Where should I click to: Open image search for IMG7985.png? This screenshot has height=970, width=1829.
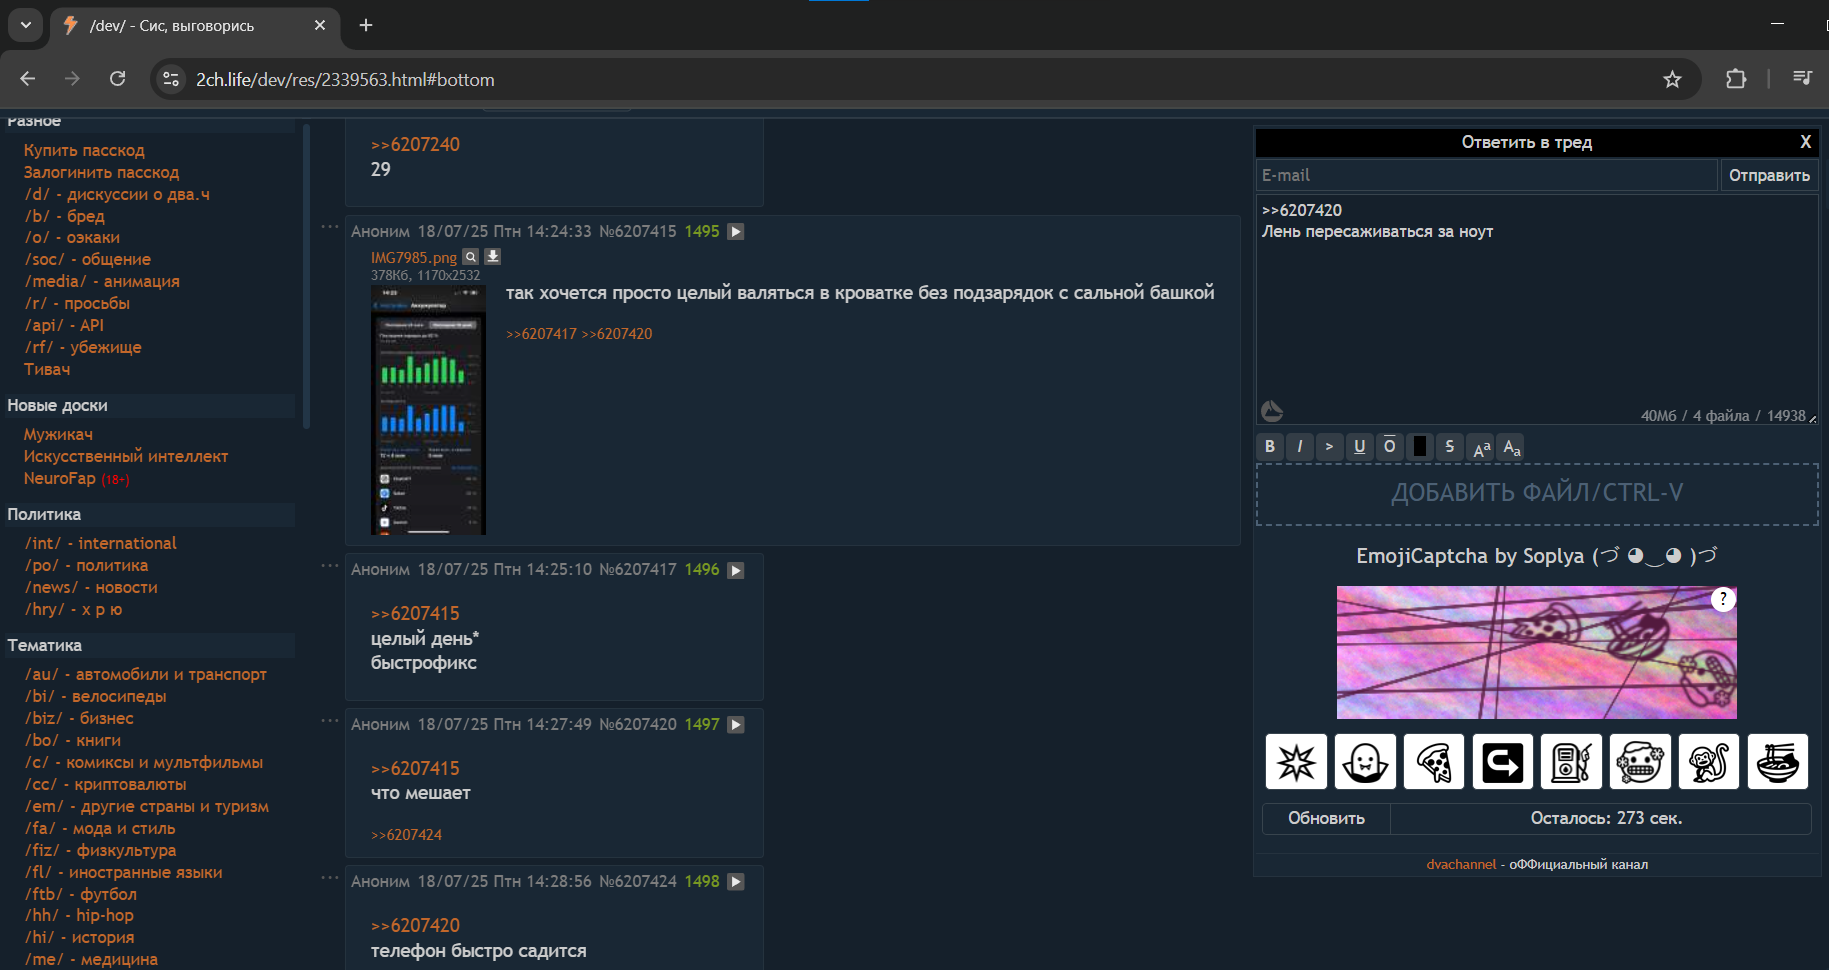471,257
